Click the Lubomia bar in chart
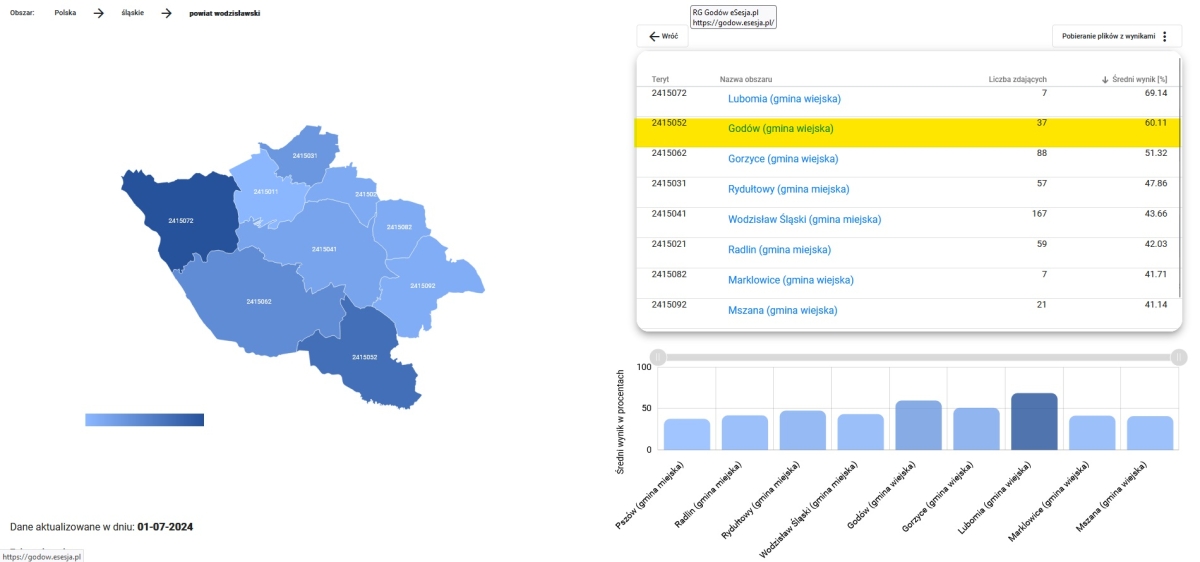This screenshot has height=562, width=1200. 1034,421
